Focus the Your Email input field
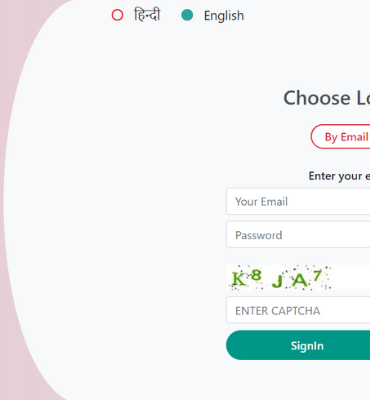 coord(298,201)
